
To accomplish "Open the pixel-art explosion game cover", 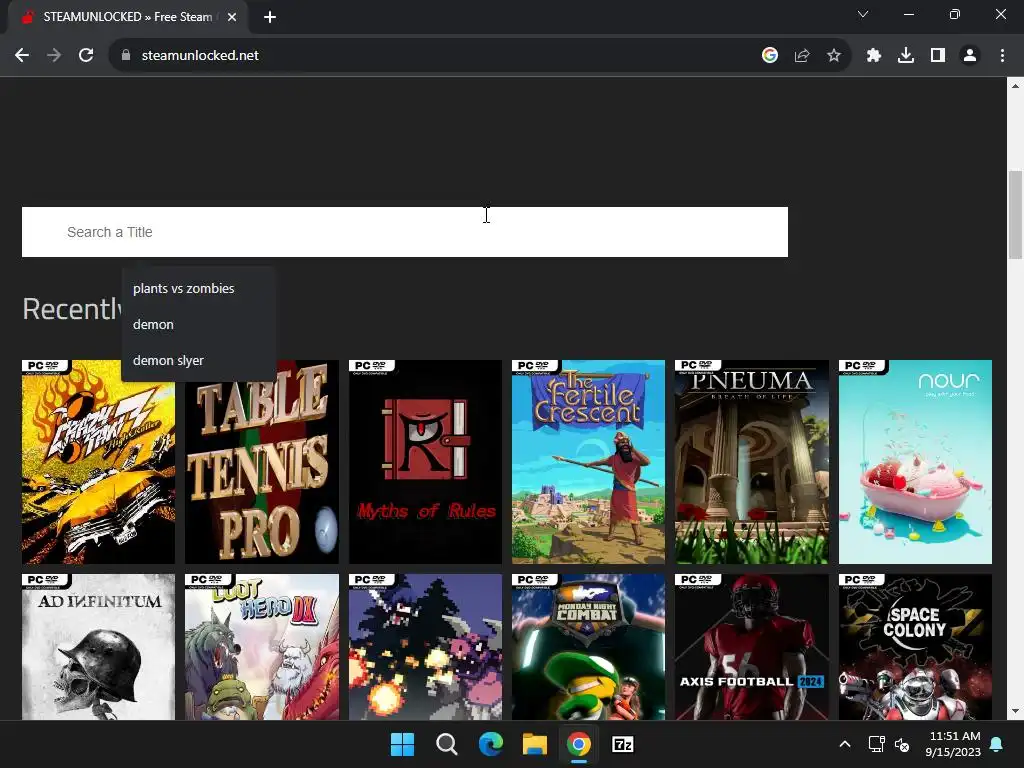I will (x=425, y=647).
